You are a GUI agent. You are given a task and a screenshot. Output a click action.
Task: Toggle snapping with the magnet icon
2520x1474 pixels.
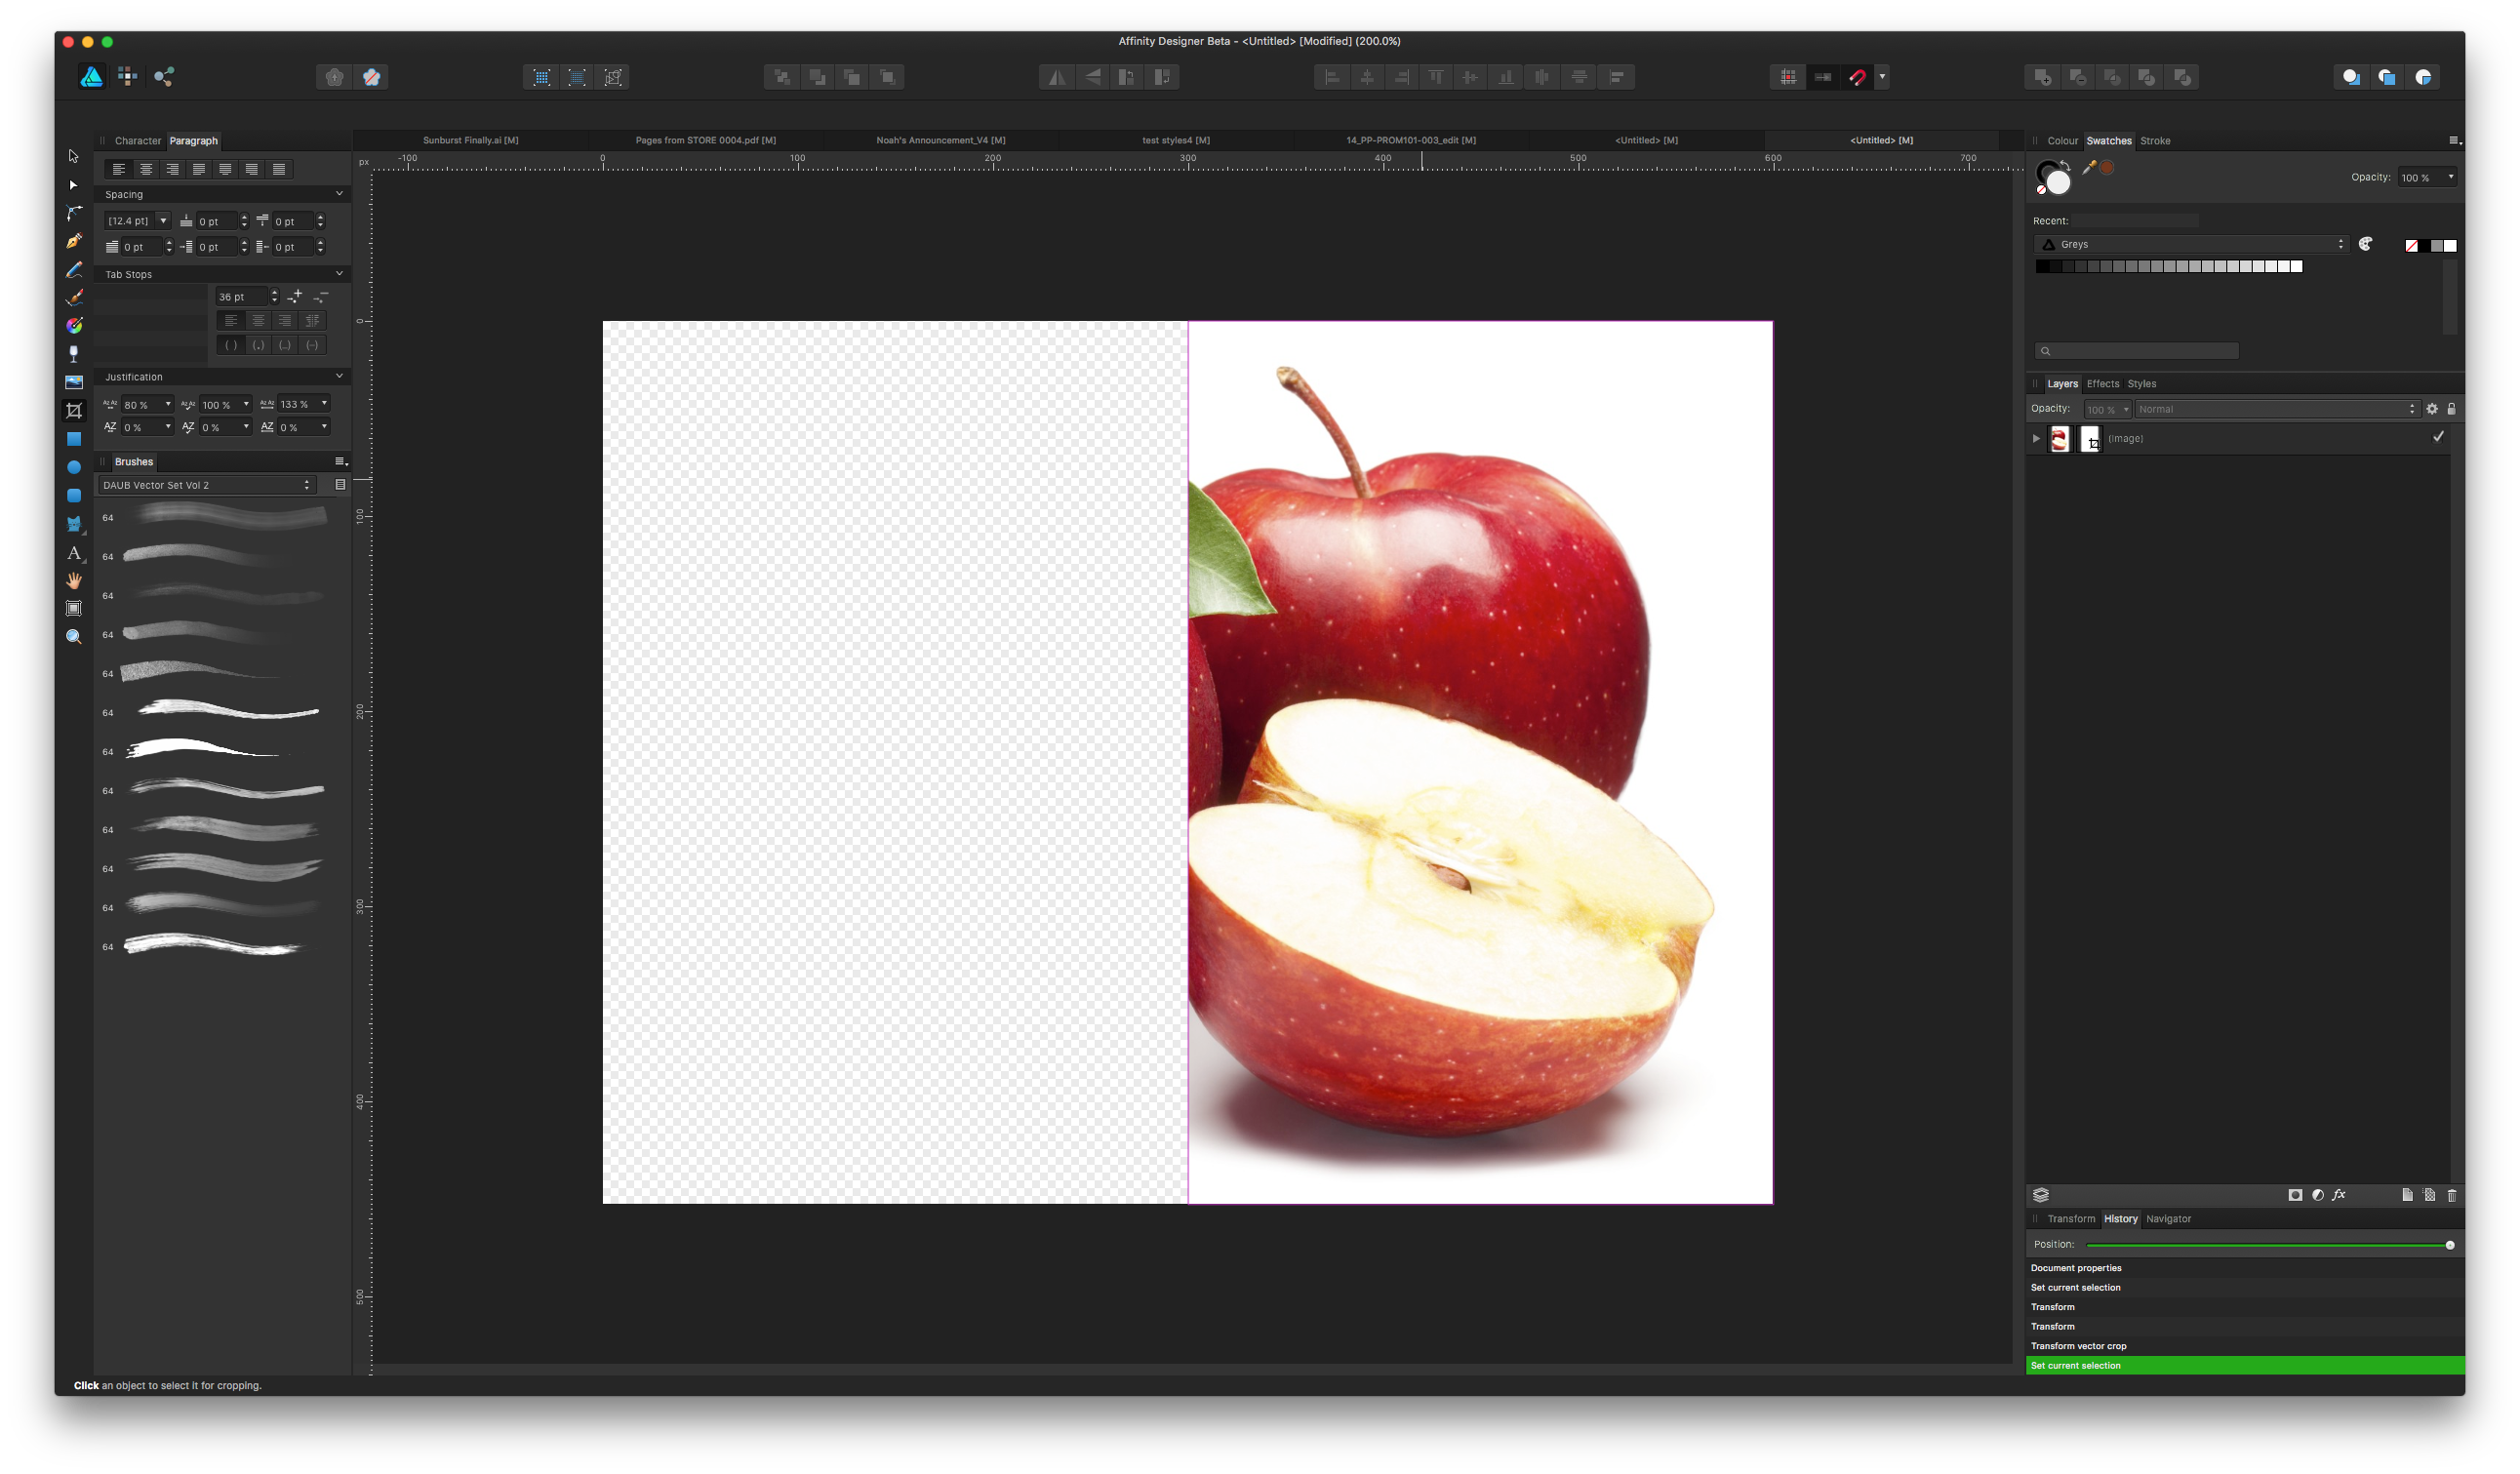(1857, 77)
